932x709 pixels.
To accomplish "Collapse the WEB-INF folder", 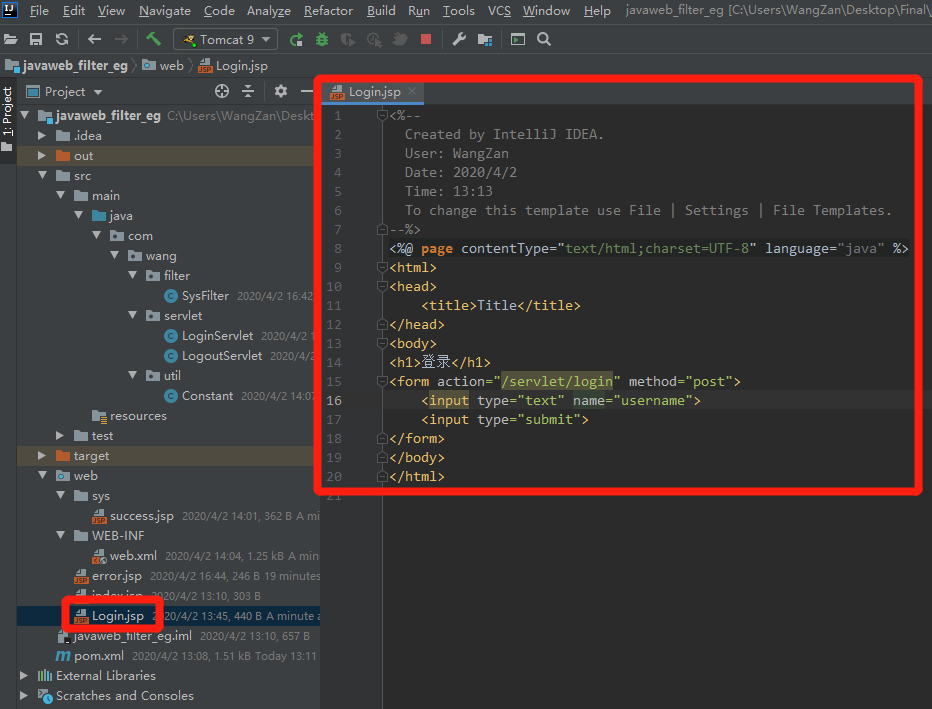I will (61, 535).
